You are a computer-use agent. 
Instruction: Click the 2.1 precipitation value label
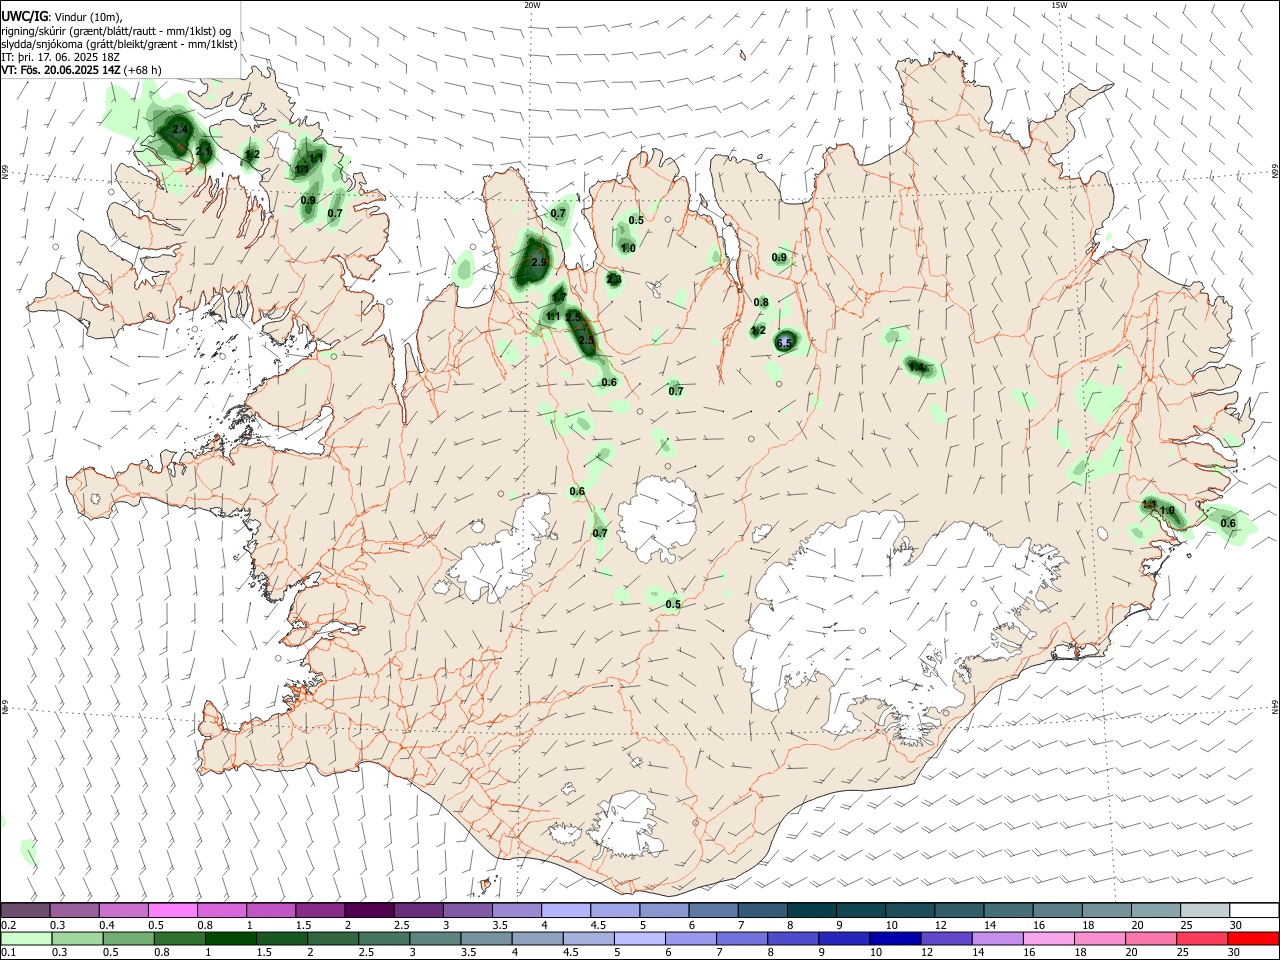[x=203, y=152]
